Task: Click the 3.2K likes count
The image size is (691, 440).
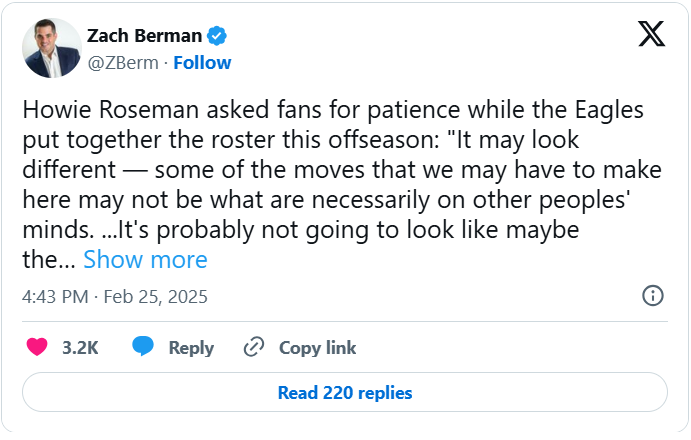Action: 80,348
